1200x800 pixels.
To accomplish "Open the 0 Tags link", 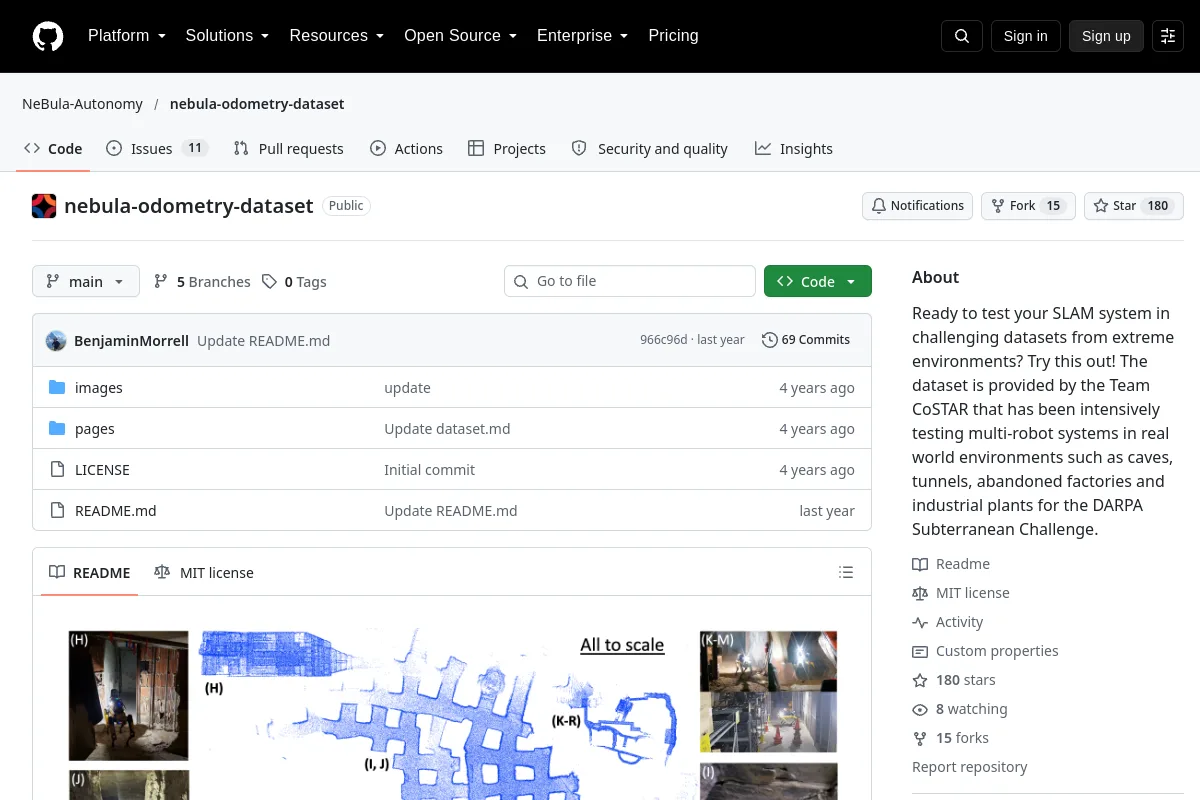I will point(294,282).
